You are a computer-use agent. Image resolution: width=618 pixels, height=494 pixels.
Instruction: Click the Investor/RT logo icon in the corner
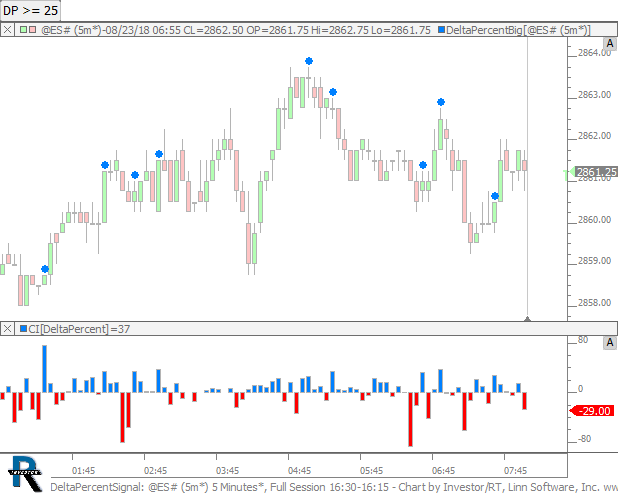pyautogui.click(x=24, y=473)
